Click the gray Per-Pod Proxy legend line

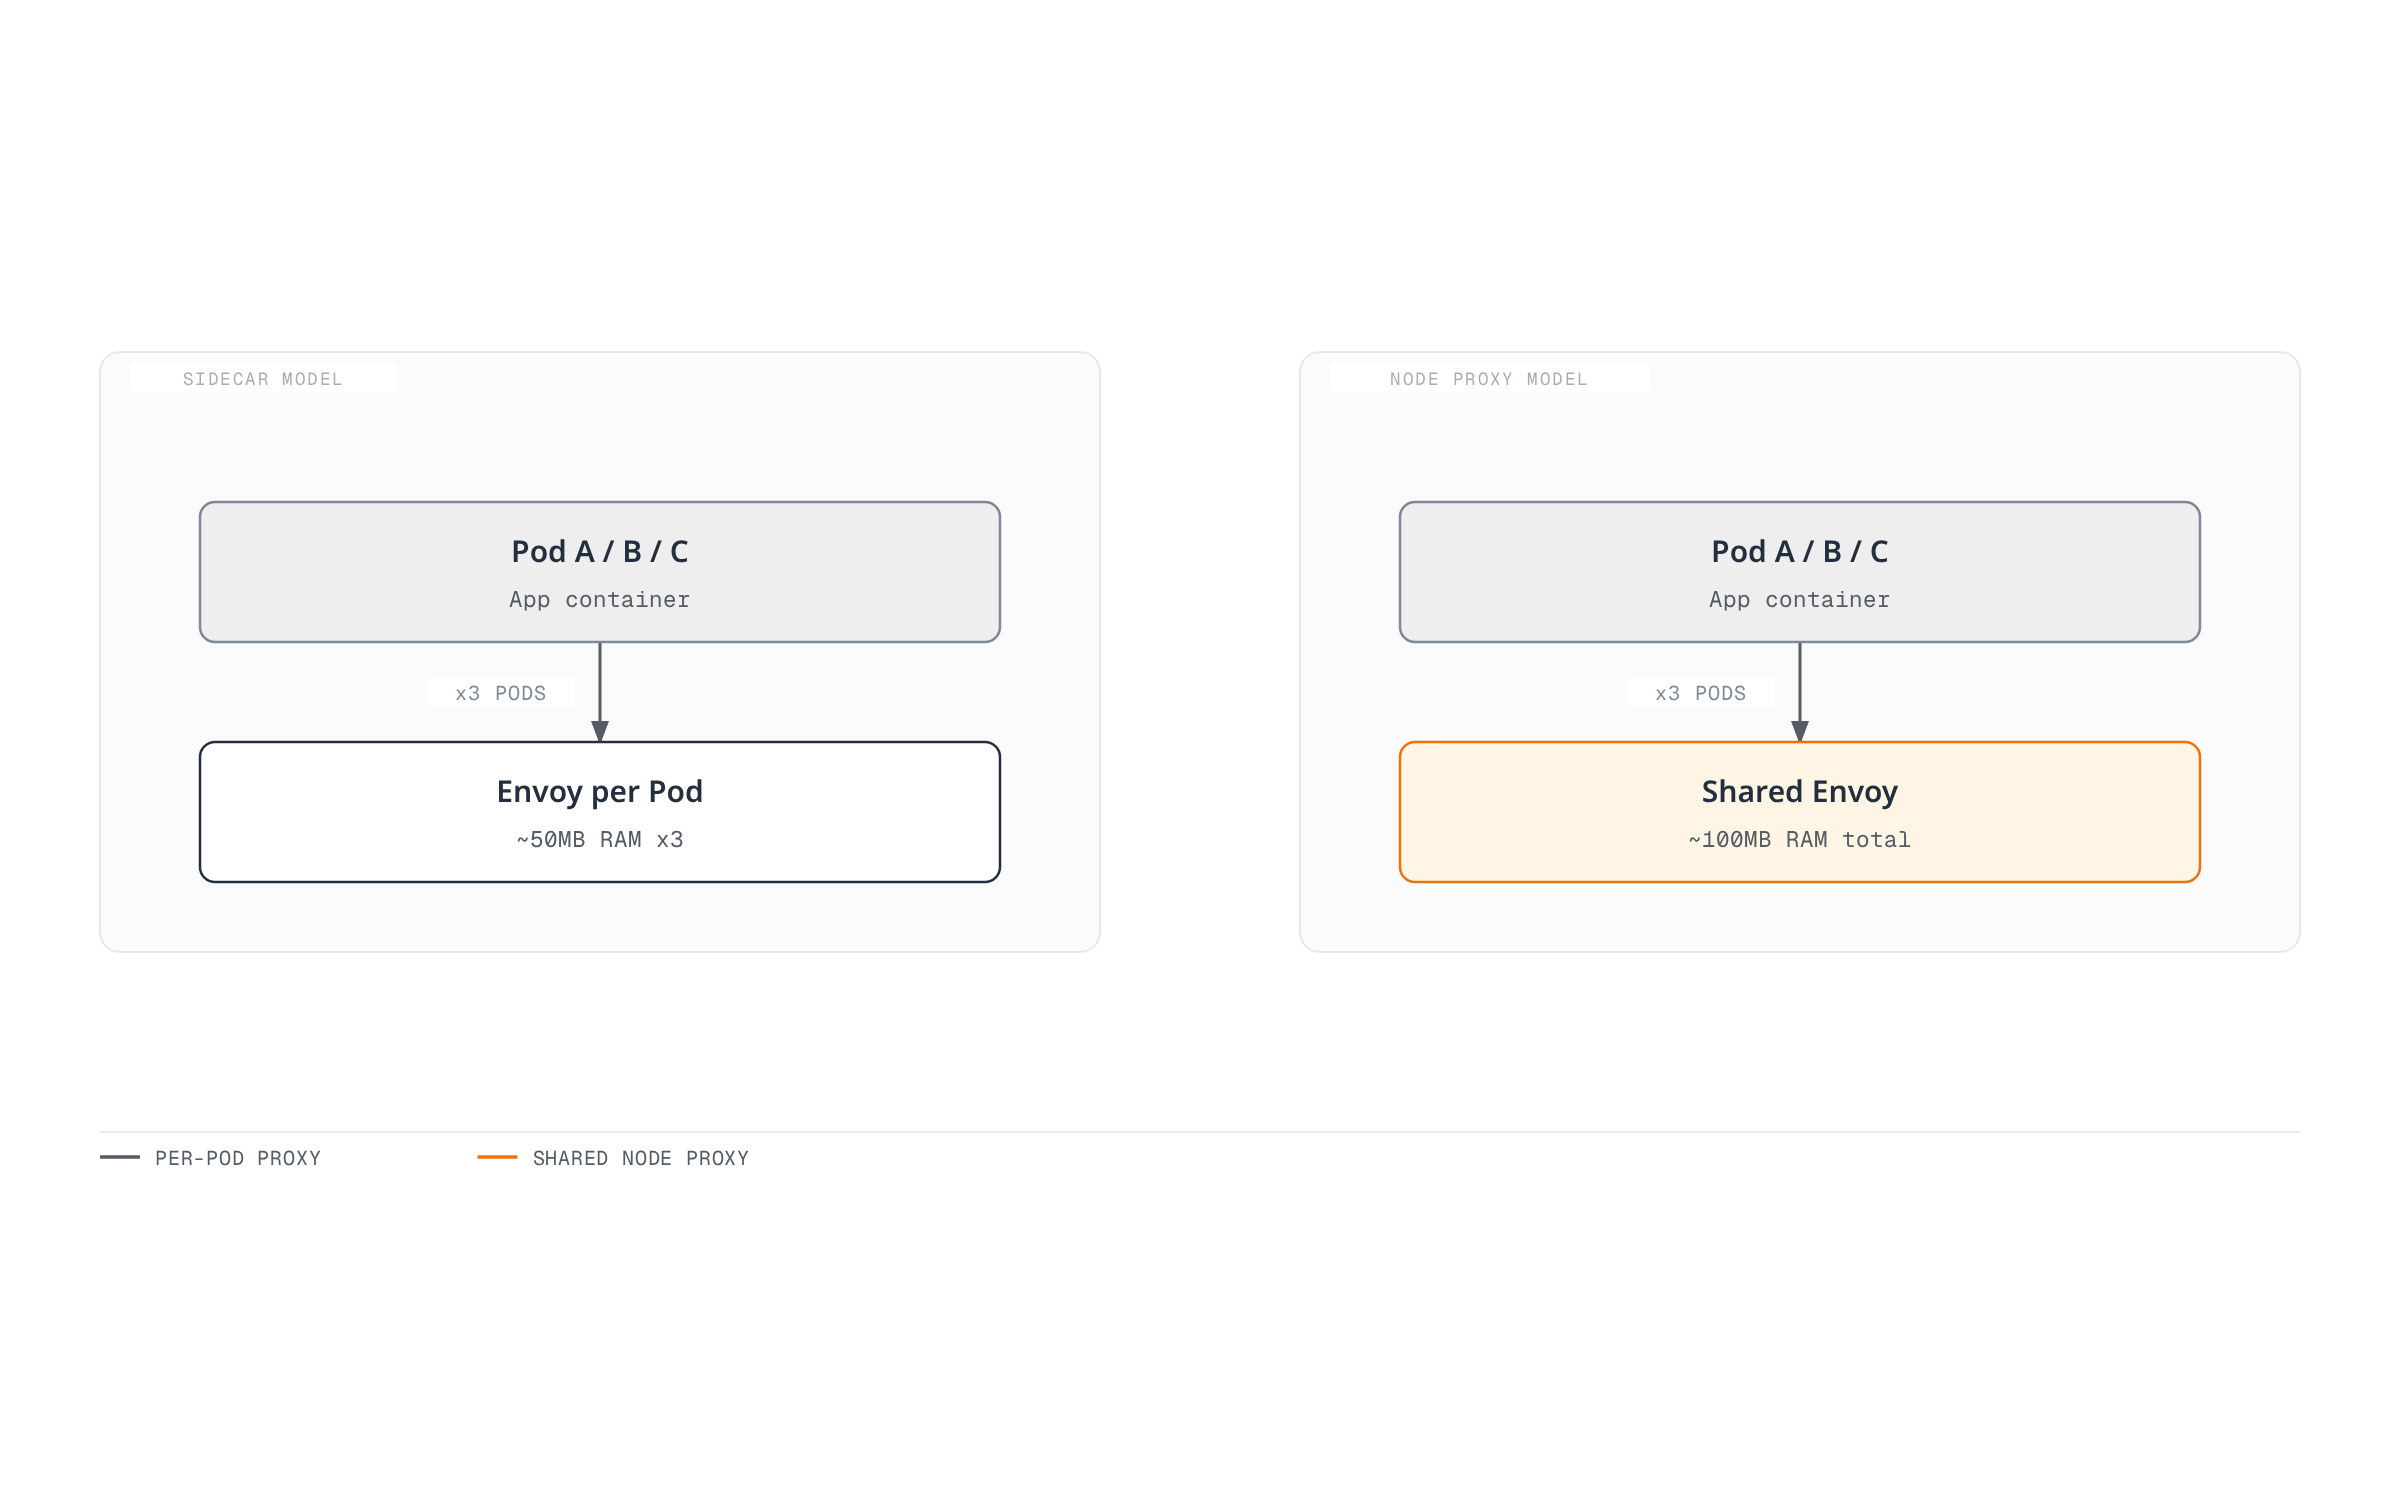(x=120, y=1157)
